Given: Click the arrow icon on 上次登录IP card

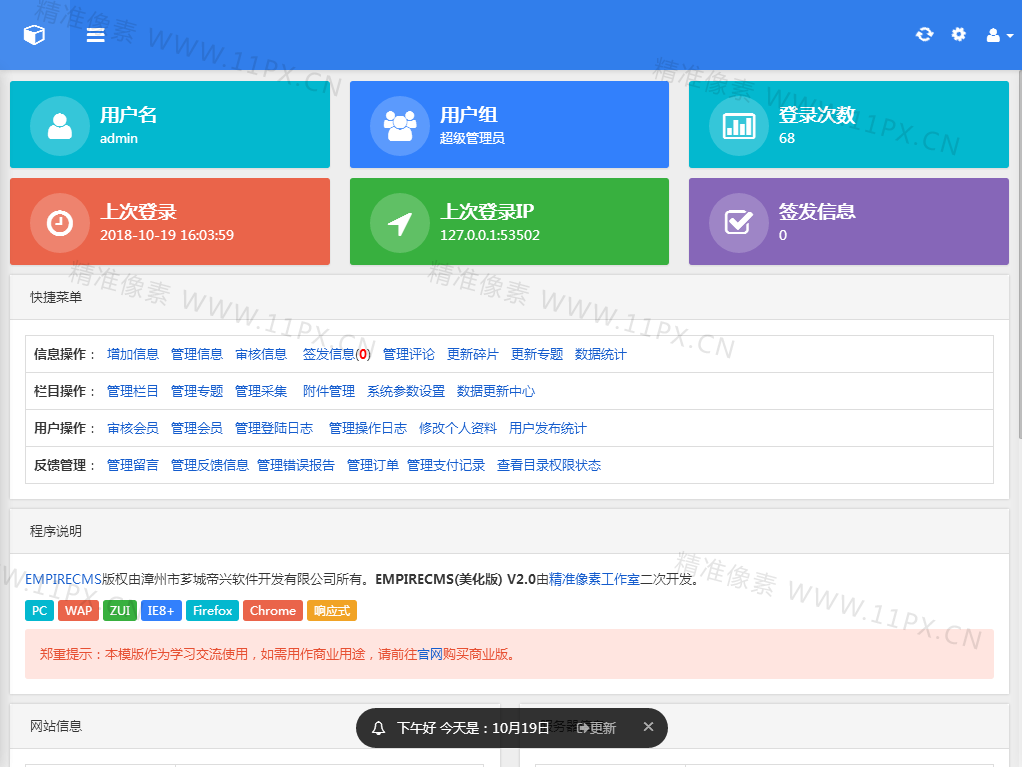Looking at the screenshot, I should (400, 222).
